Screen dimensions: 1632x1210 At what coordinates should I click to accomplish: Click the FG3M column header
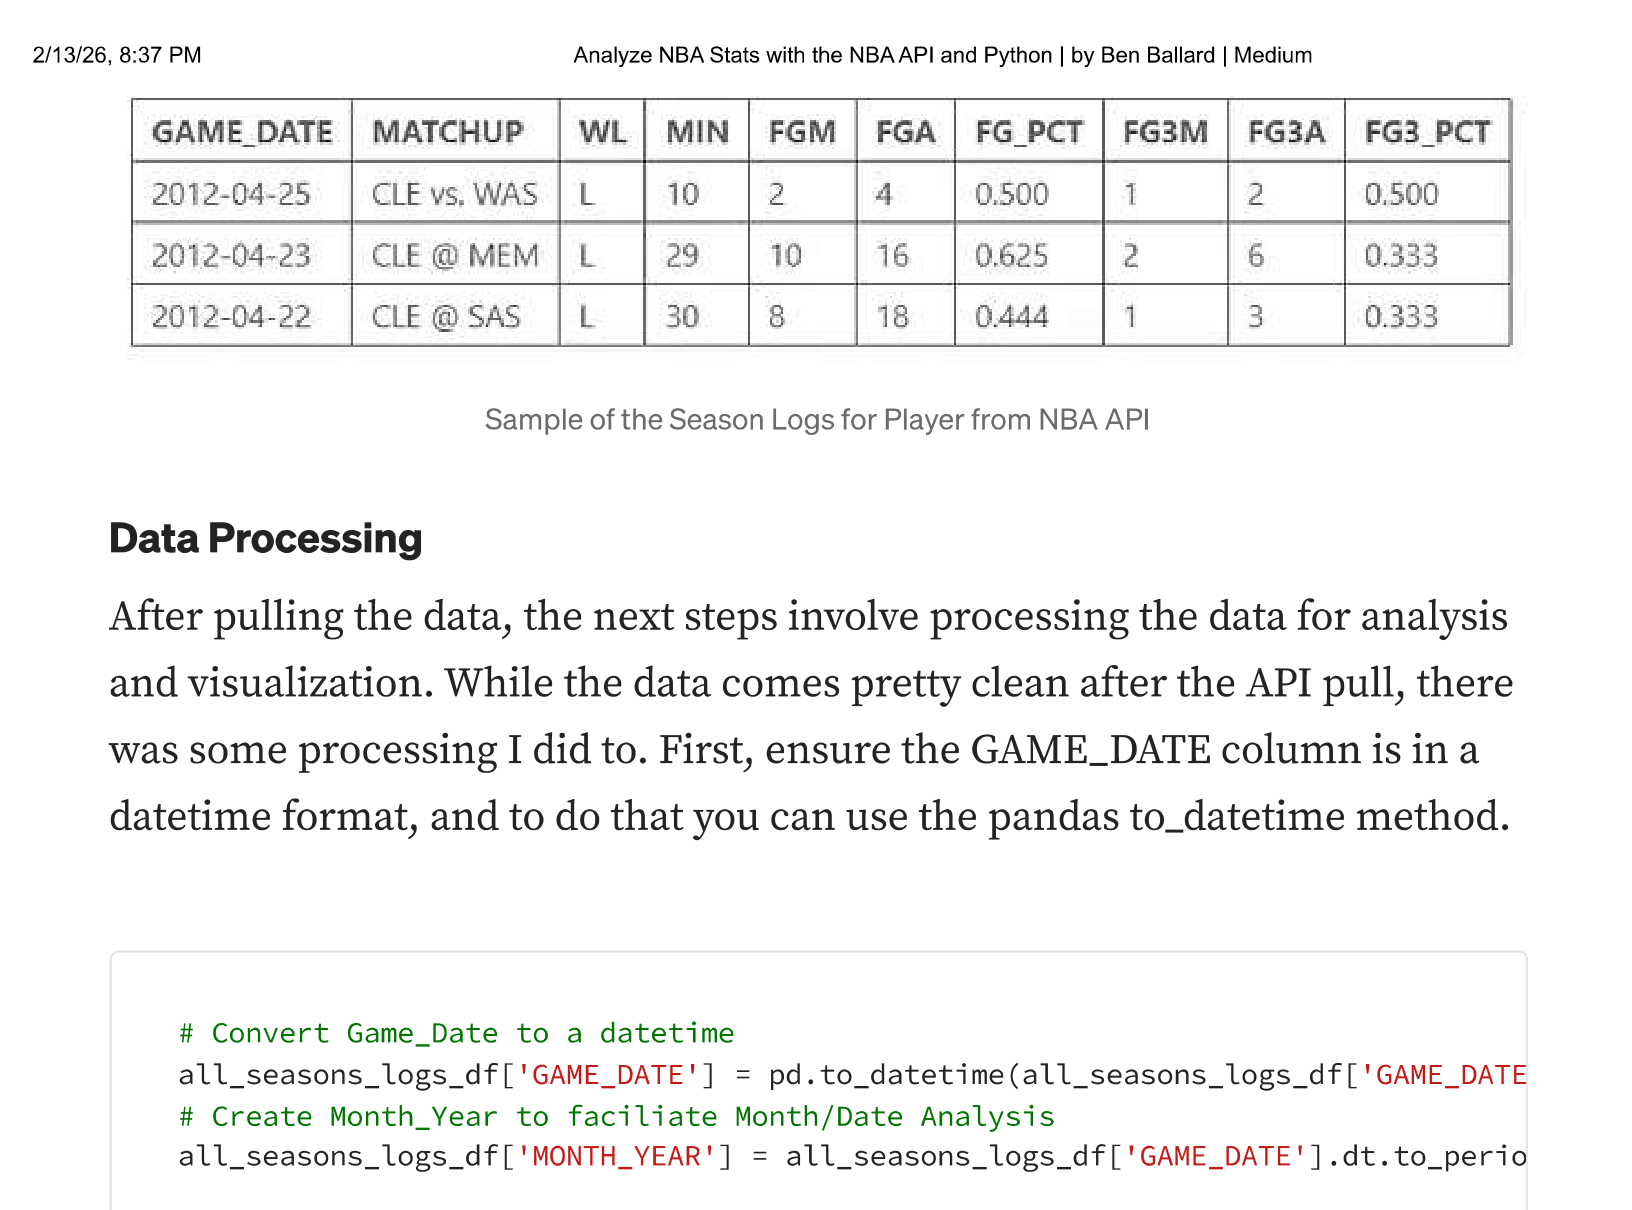(1165, 132)
